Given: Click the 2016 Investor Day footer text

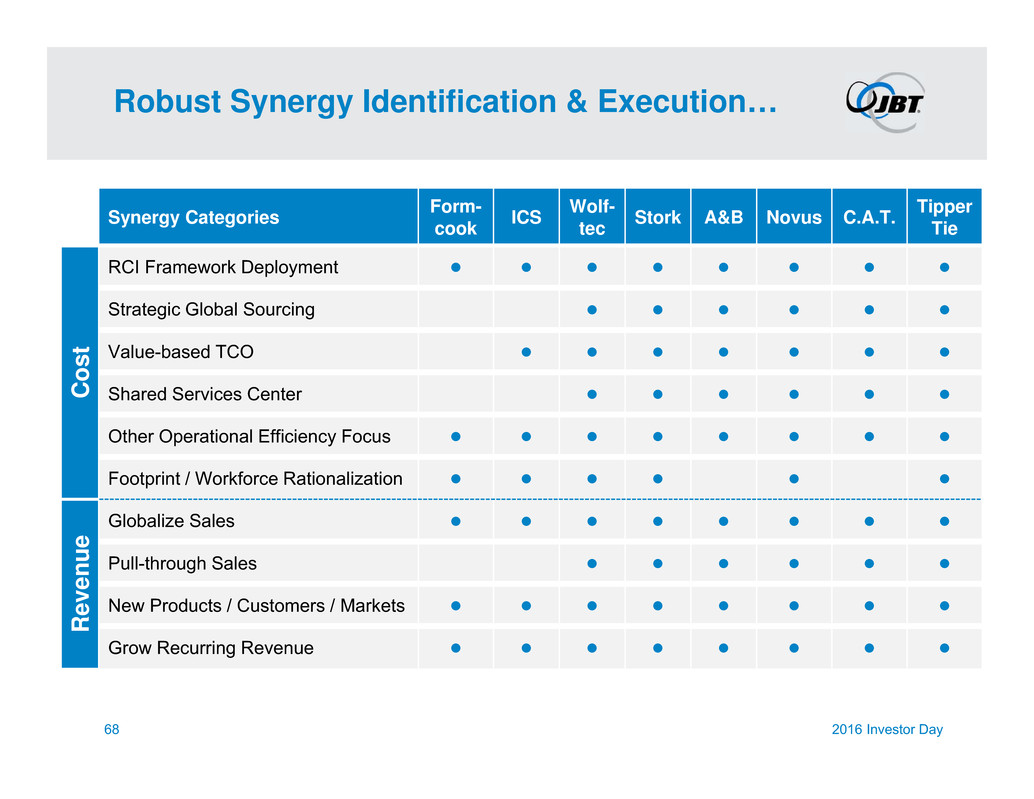Looking at the screenshot, I should 886,730.
